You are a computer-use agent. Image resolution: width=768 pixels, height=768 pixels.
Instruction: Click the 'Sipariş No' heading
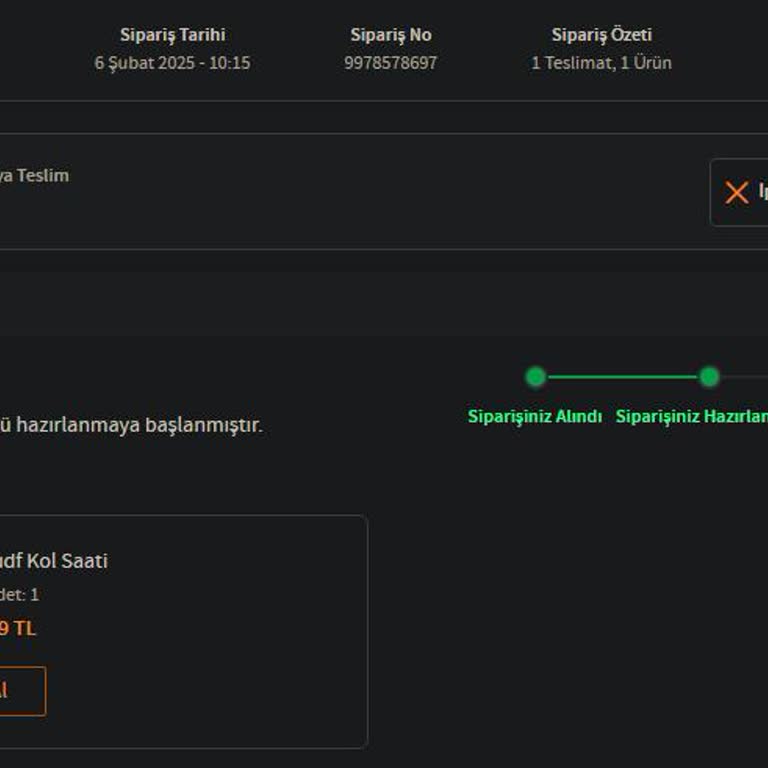click(x=390, y=35)
